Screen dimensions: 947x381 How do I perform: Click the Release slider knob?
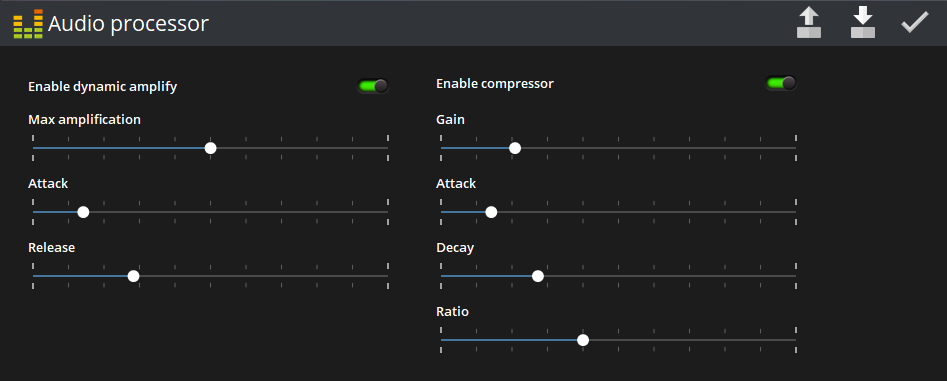tap(133, 276)
